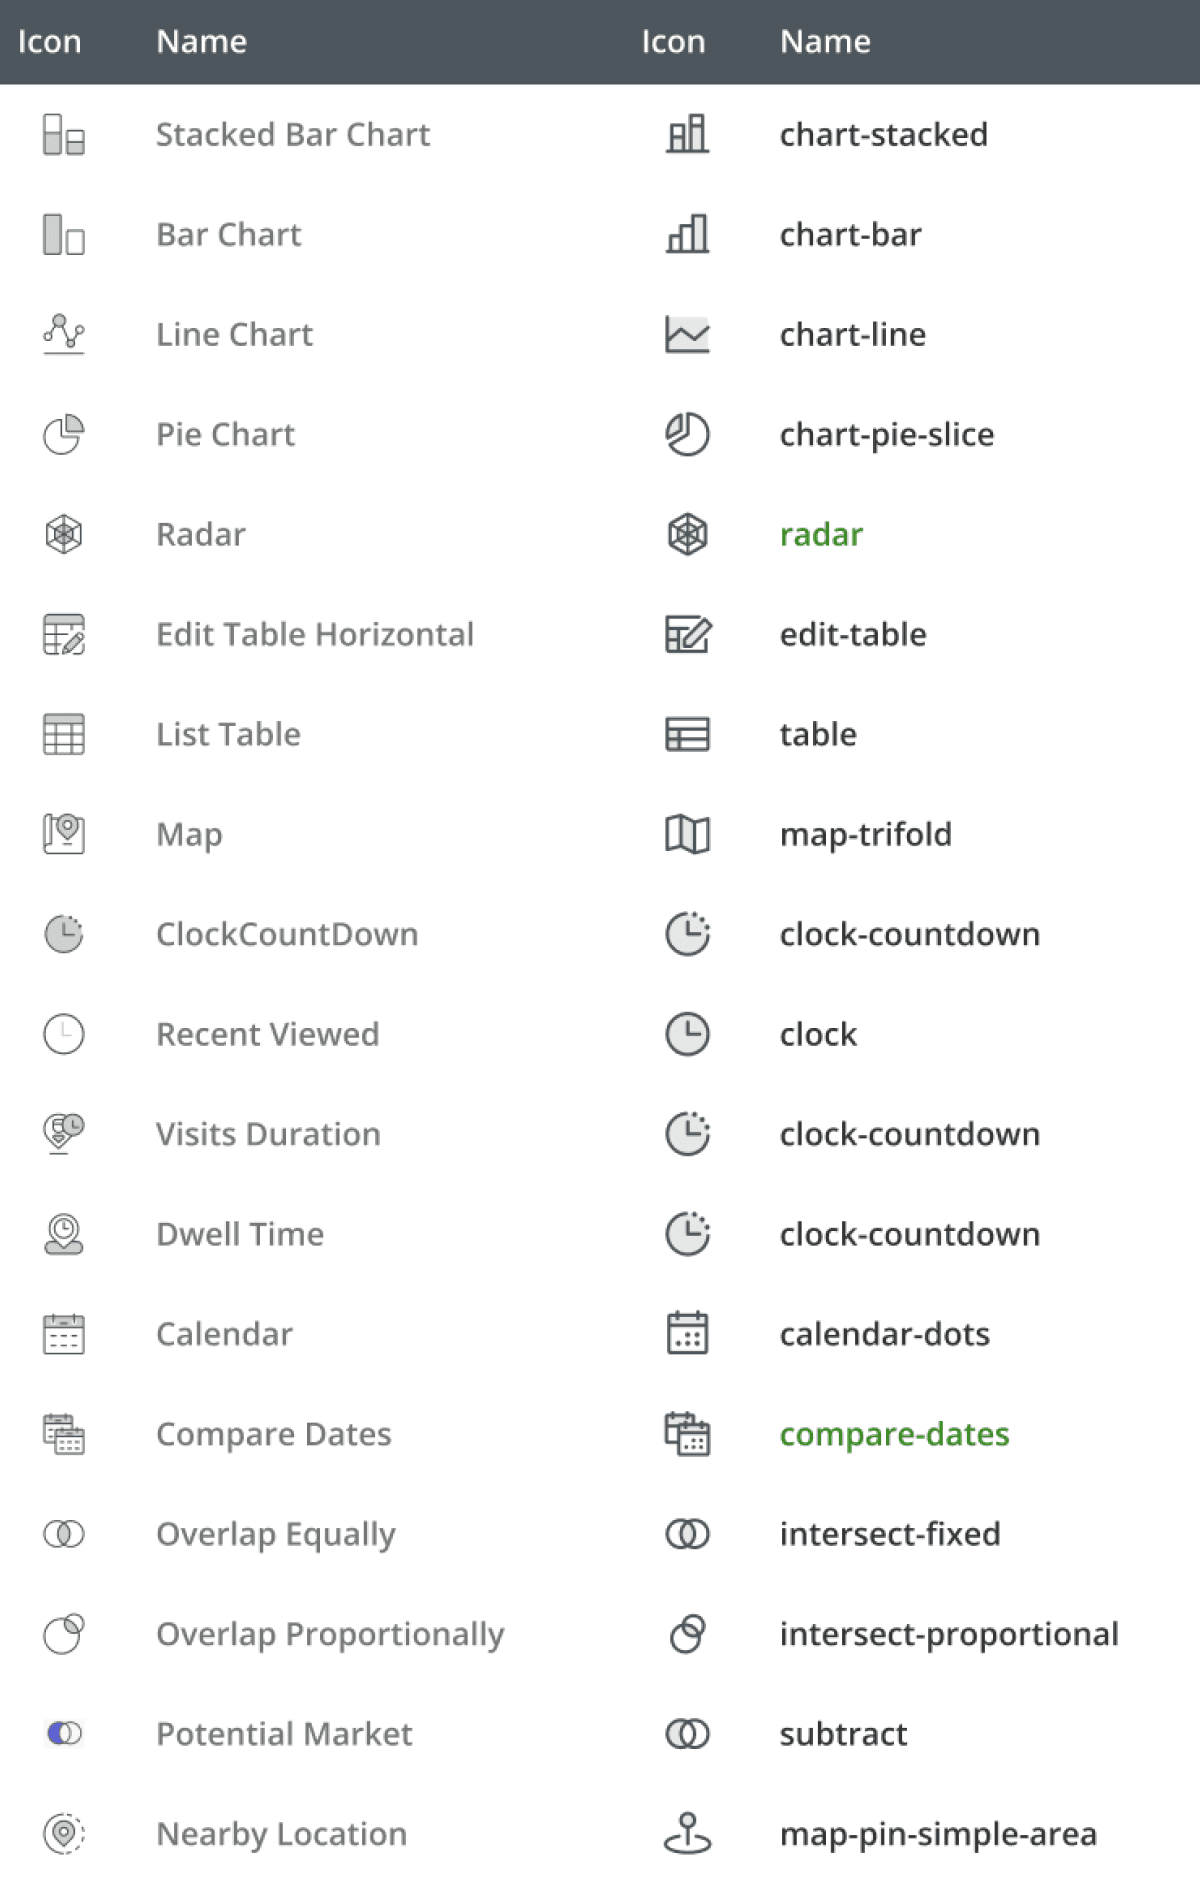Open the radar green link

tap(821, 534)
